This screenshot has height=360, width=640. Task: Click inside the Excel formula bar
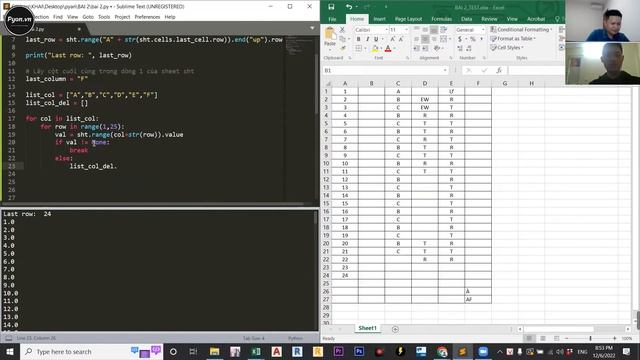(536, 71)
